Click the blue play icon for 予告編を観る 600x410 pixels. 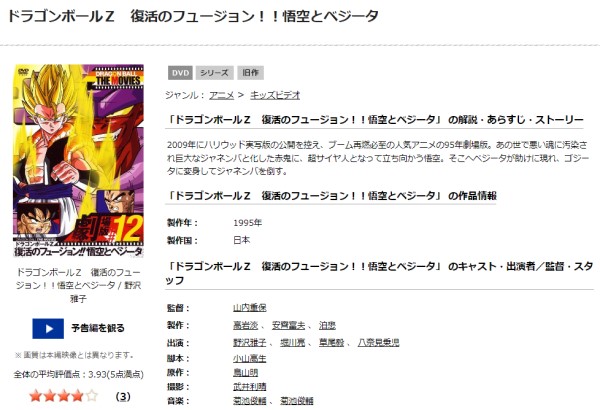click(48, 327)
